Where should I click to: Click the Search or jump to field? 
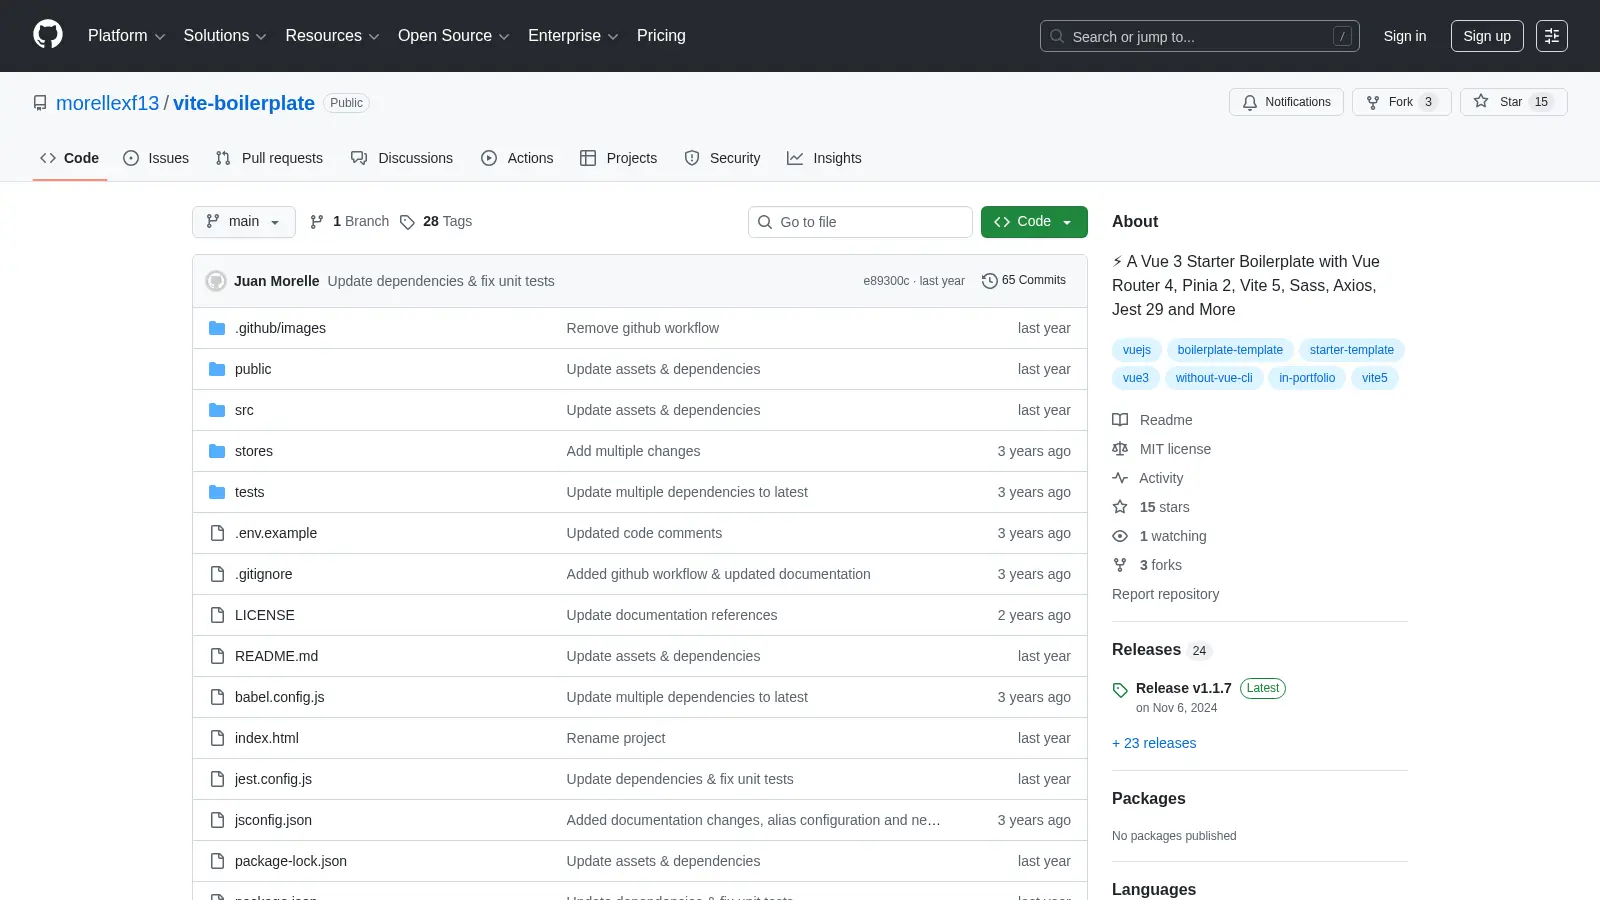pos(1200,36)
